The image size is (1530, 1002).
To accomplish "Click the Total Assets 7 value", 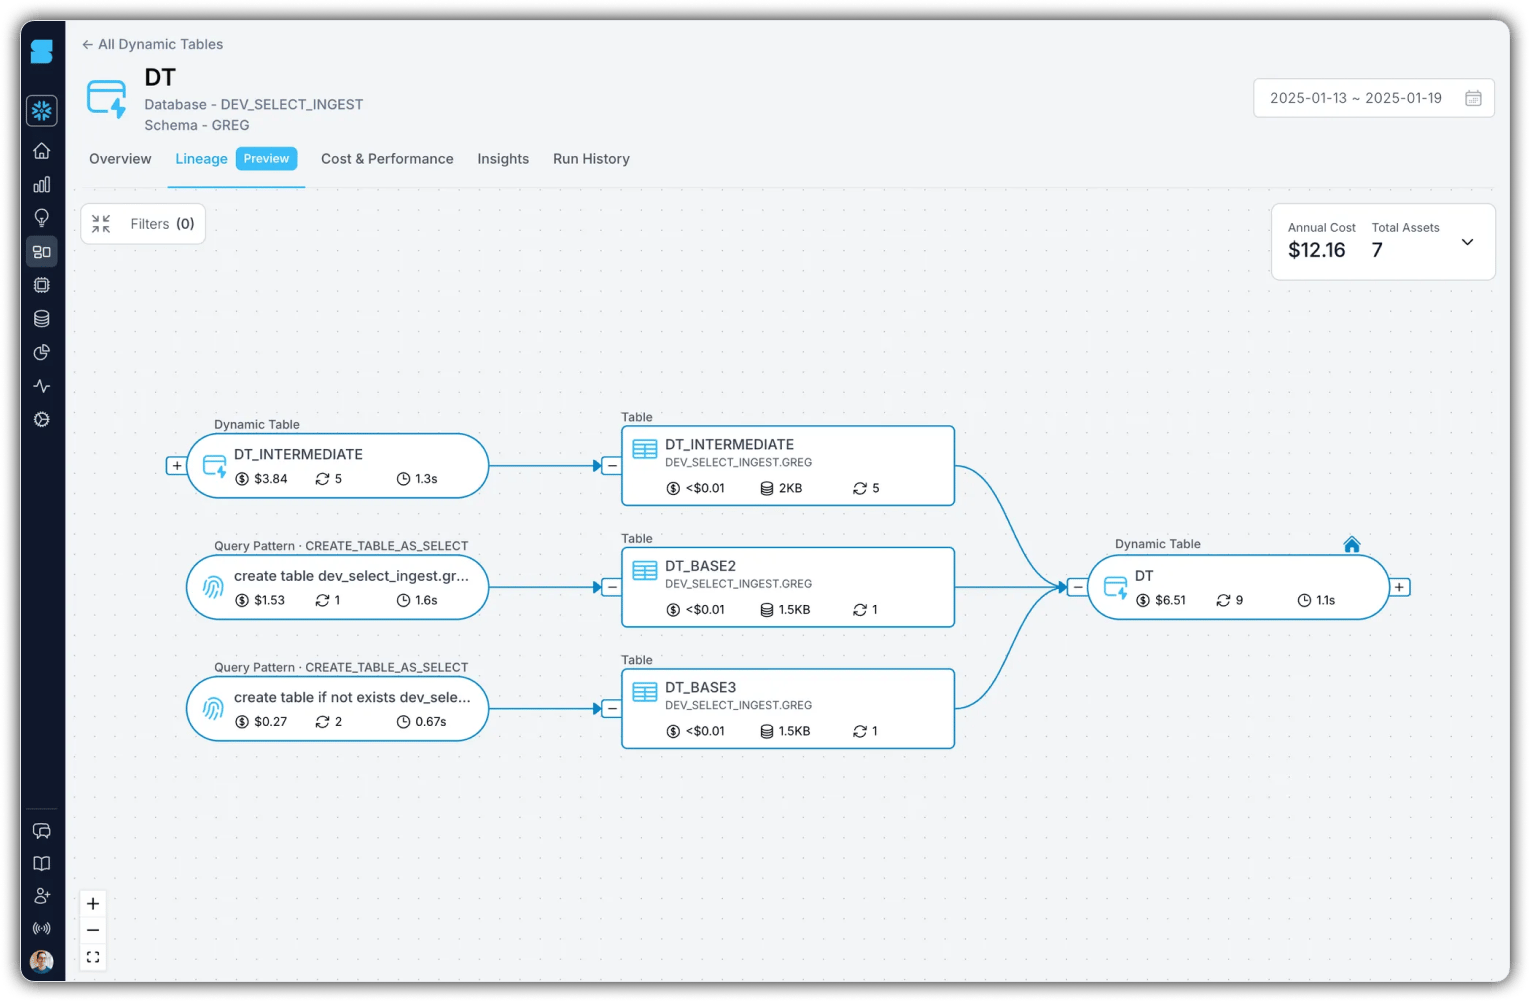I will coord(1377,250).
